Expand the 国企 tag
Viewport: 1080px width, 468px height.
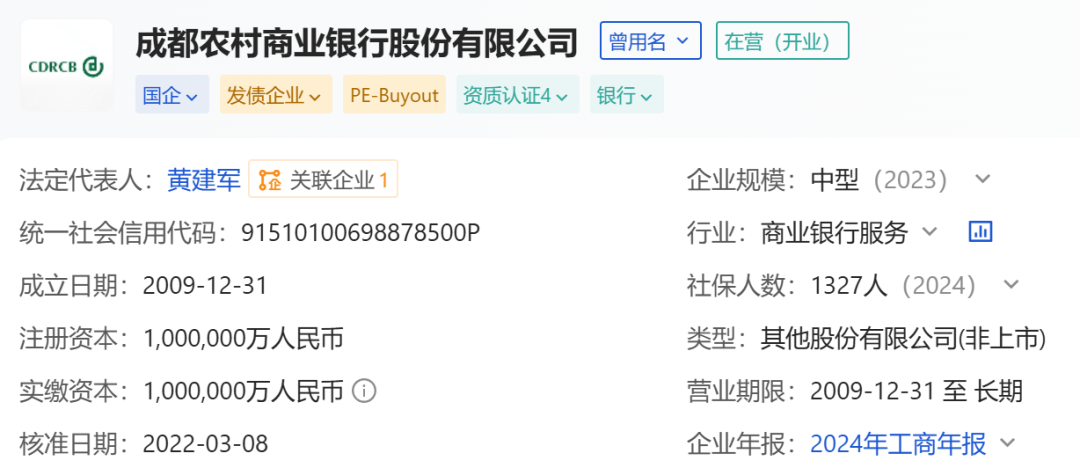pos(172,96)
